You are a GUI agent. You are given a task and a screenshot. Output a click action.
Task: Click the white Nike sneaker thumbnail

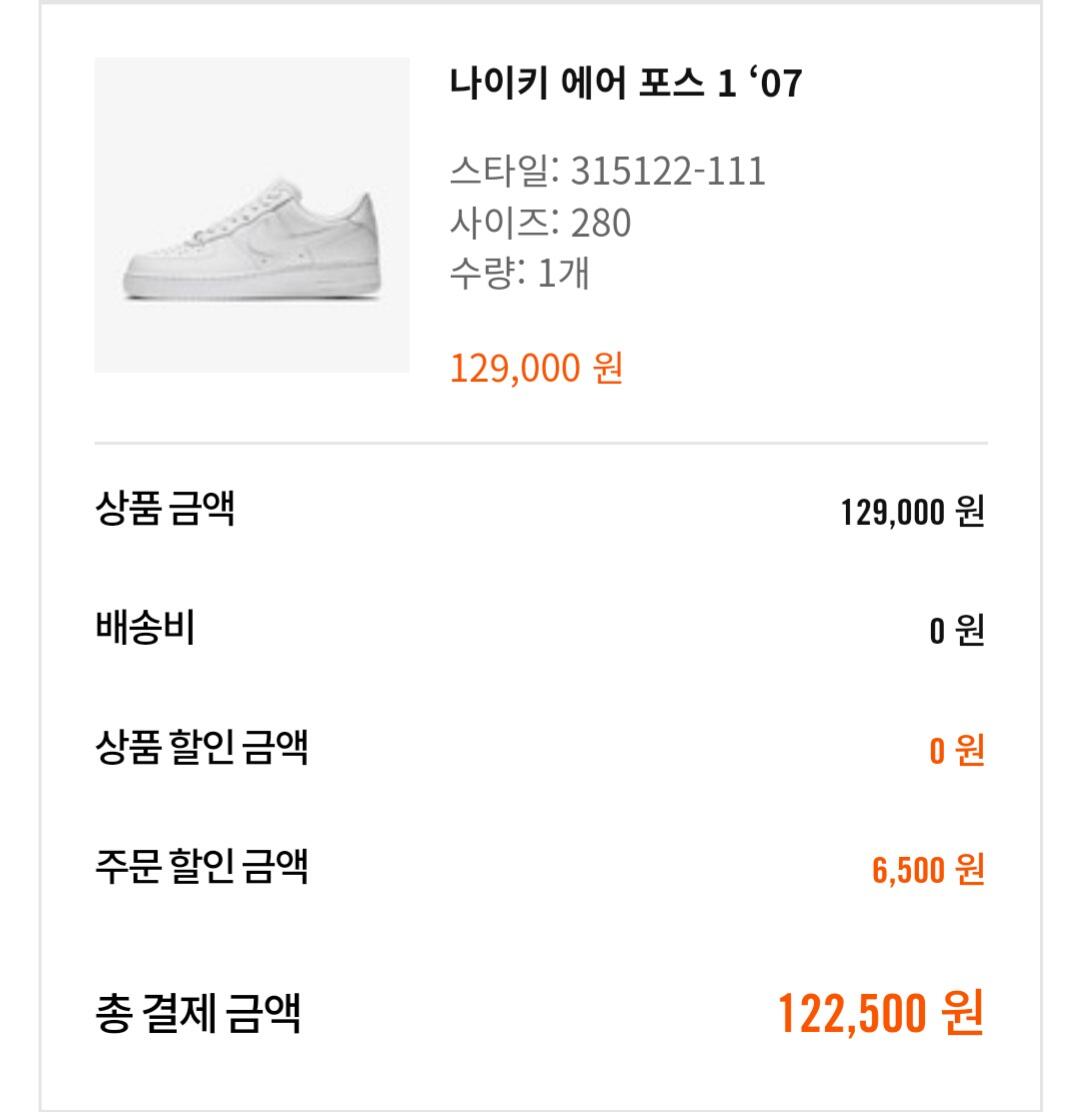pyautogui.click(x=250, y=241)
